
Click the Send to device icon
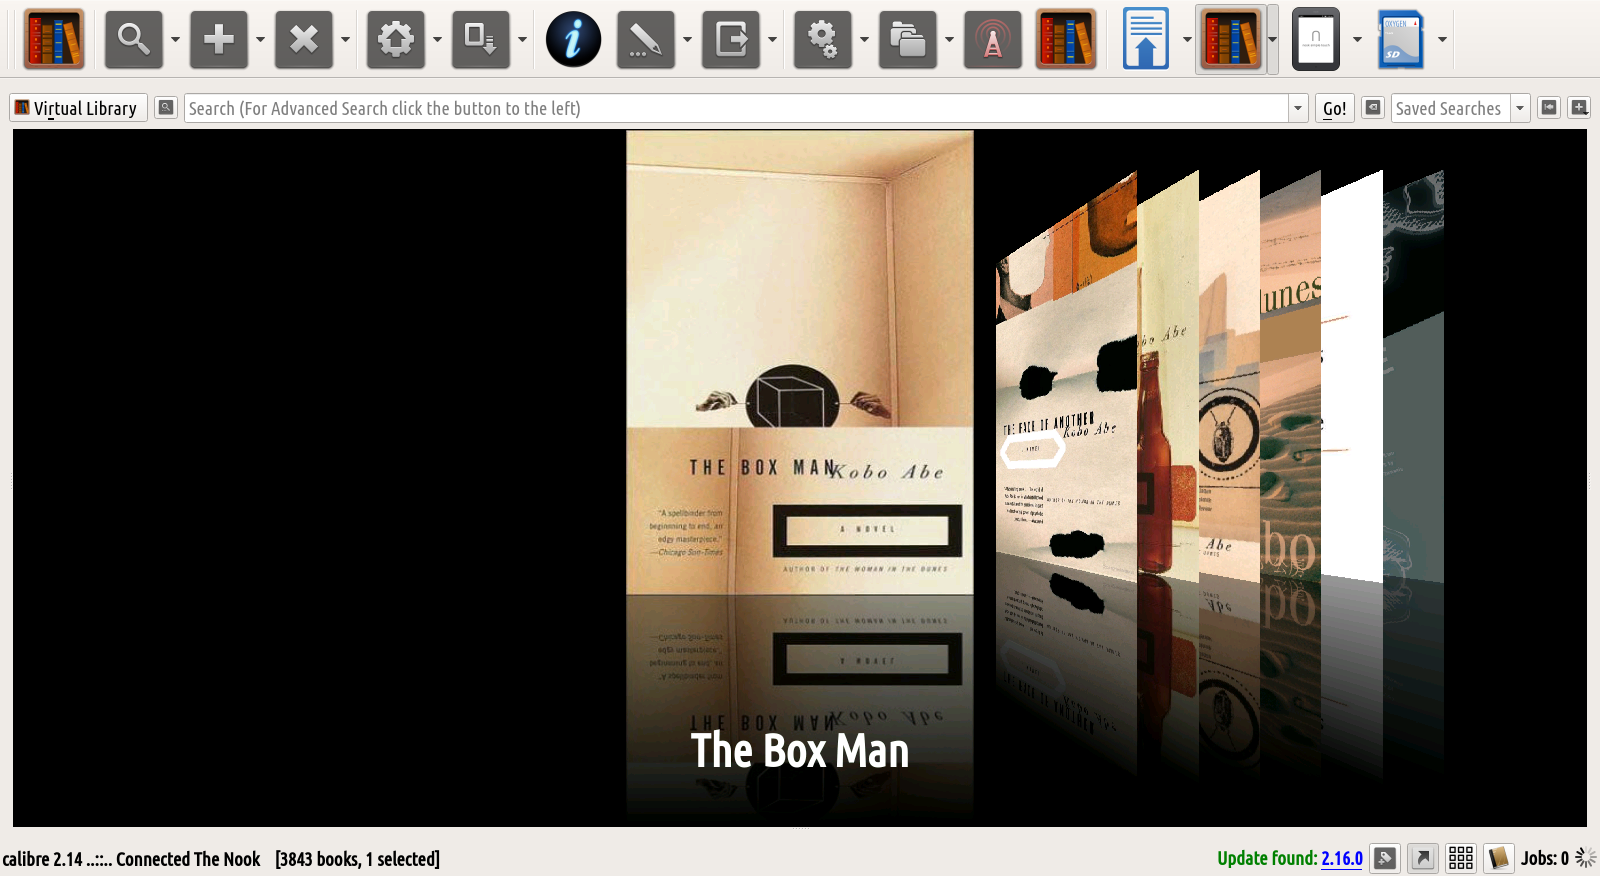click(x=481, y=40)
